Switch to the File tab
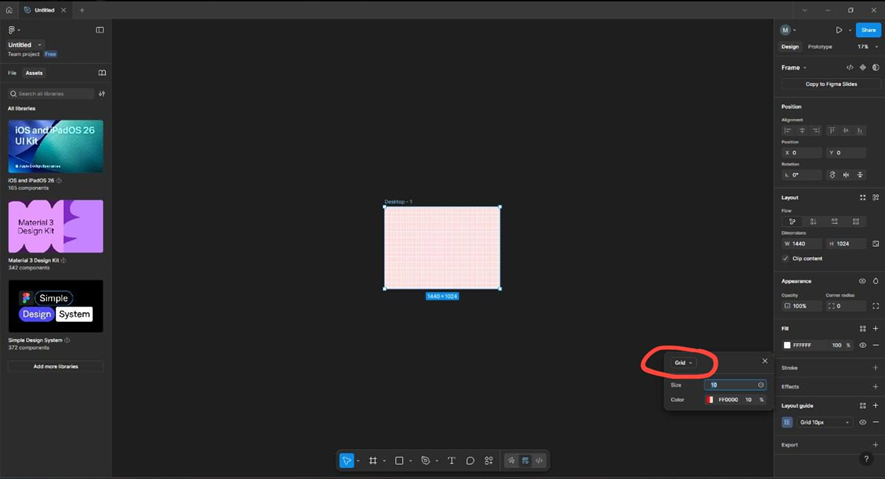This screenshot has width=885, height=479. point(12,73)
